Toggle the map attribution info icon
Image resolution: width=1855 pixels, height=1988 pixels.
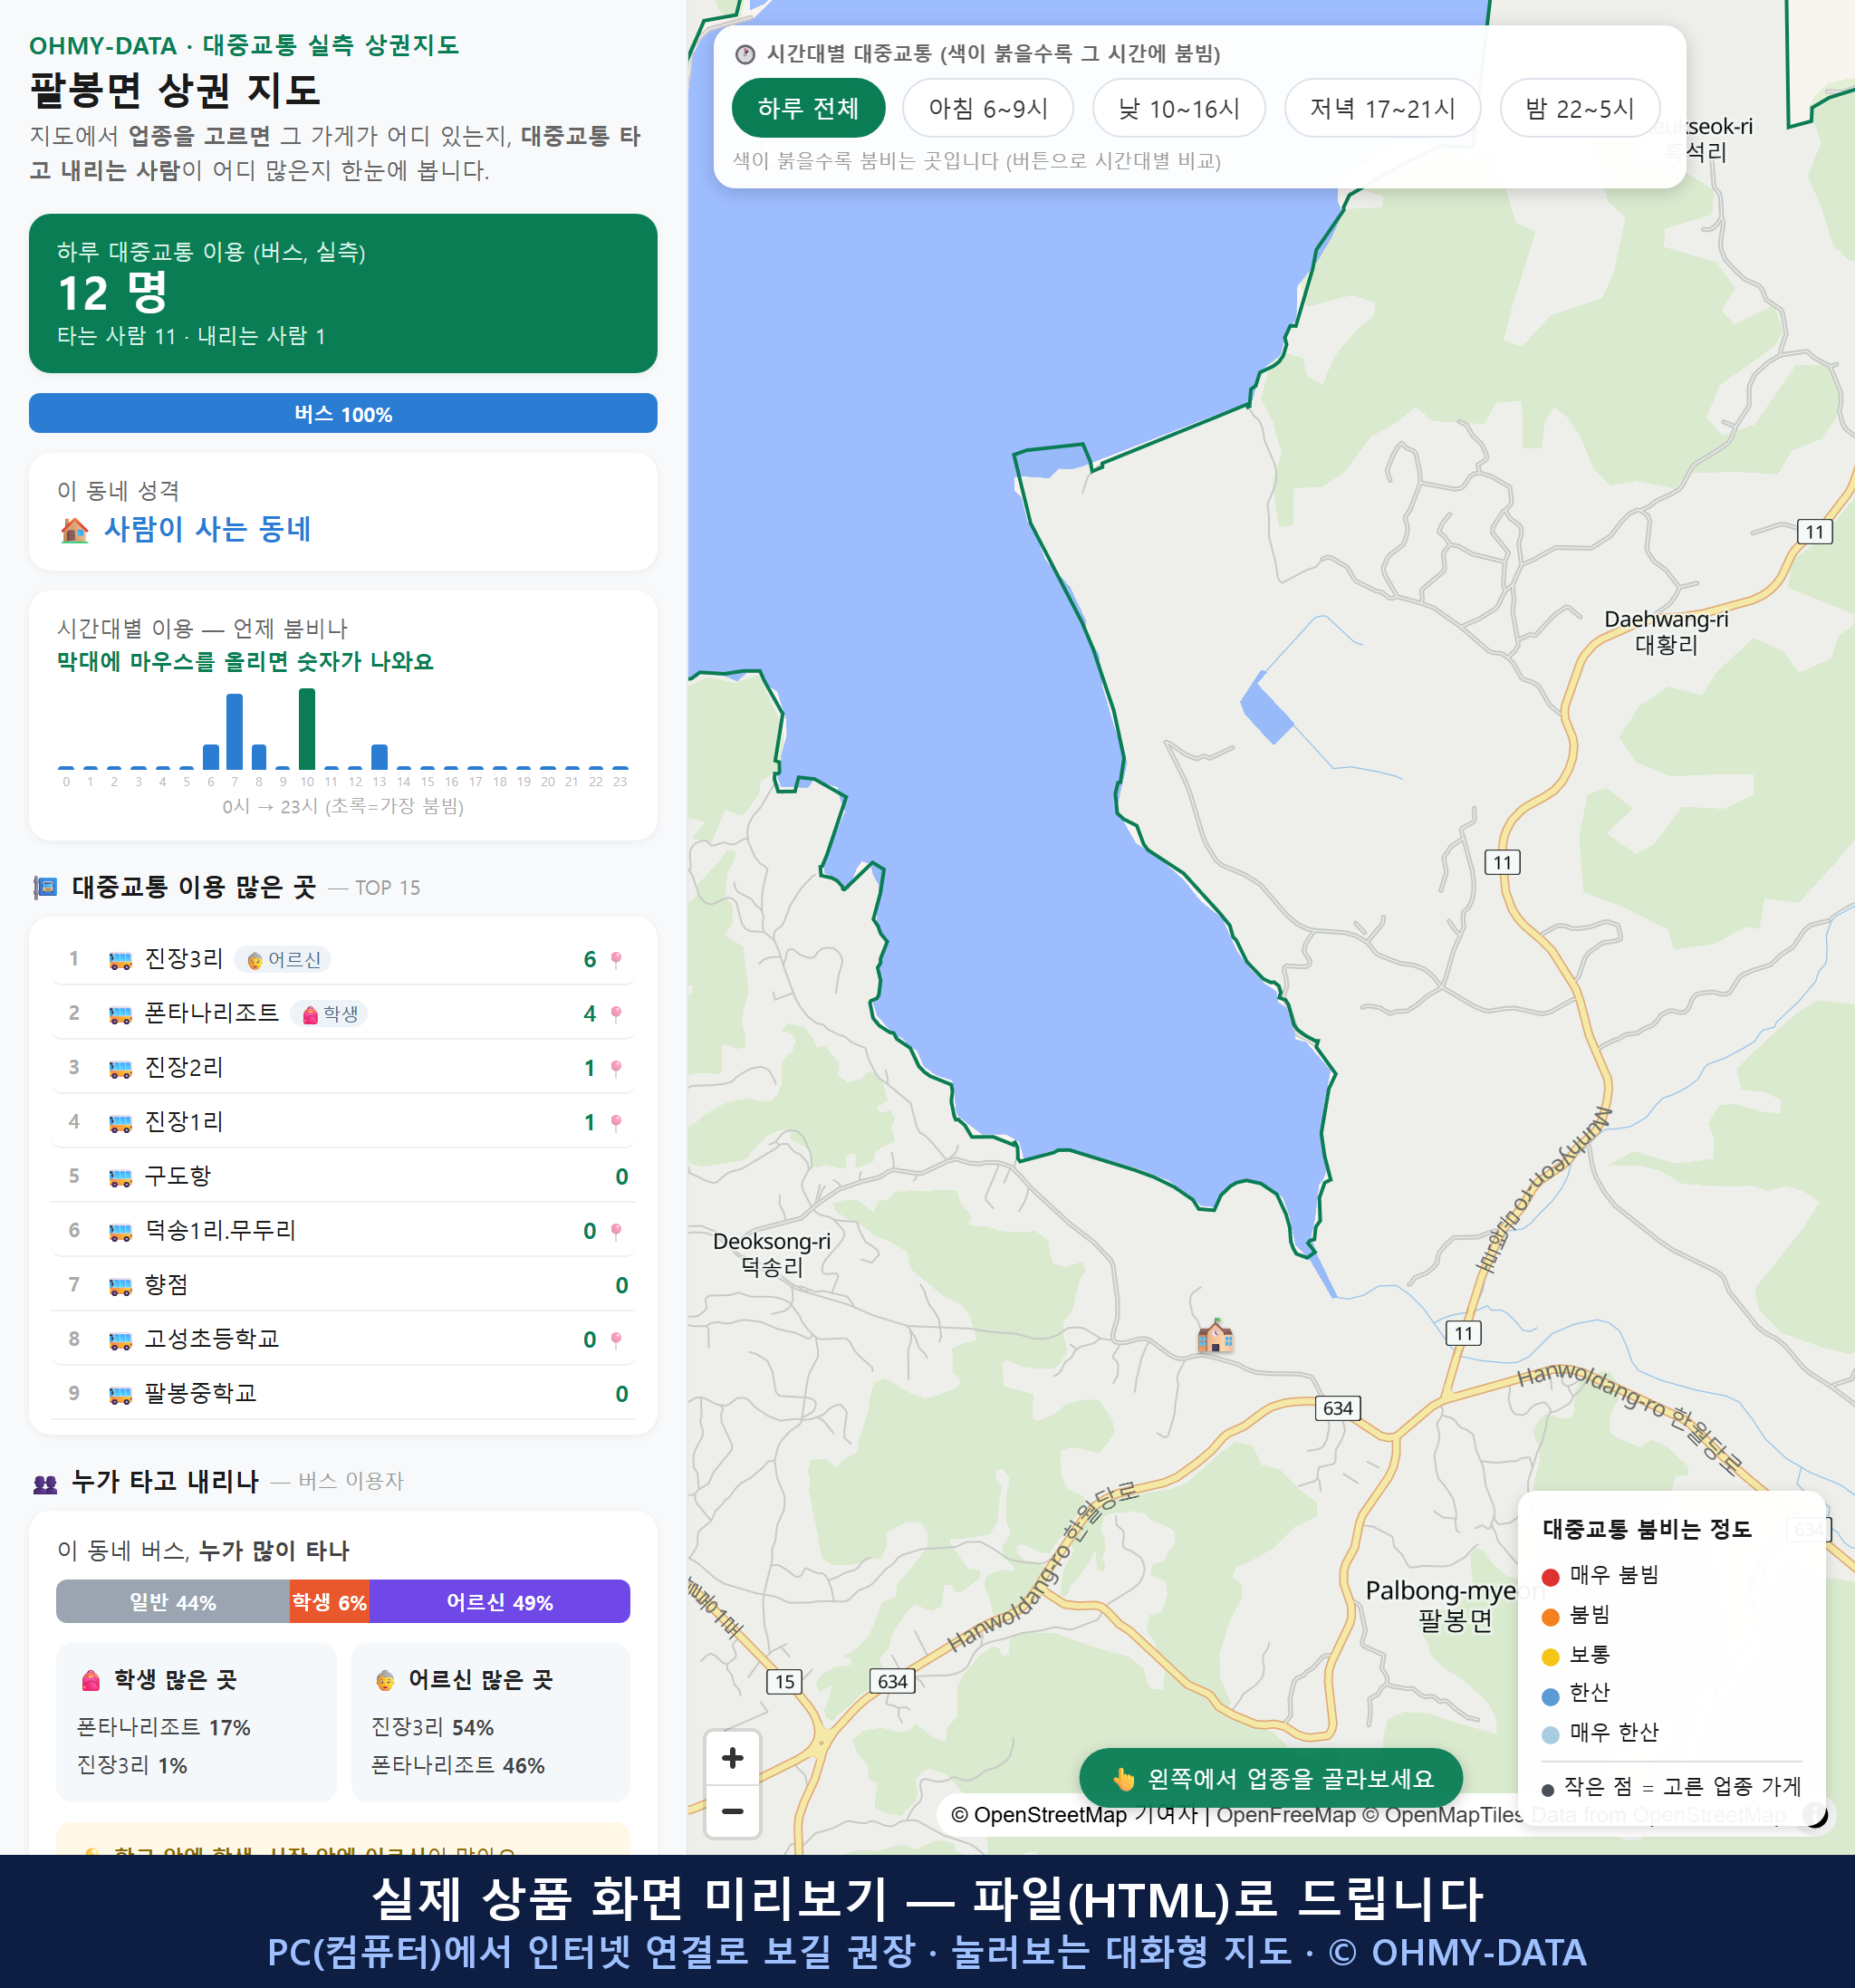point(1815,1814)
